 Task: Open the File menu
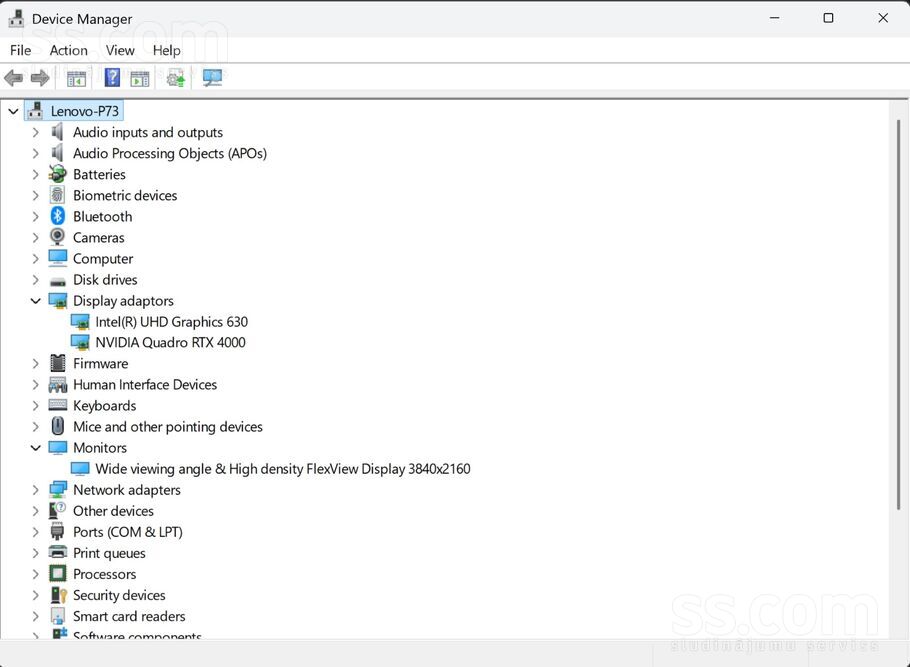(20, 51)
